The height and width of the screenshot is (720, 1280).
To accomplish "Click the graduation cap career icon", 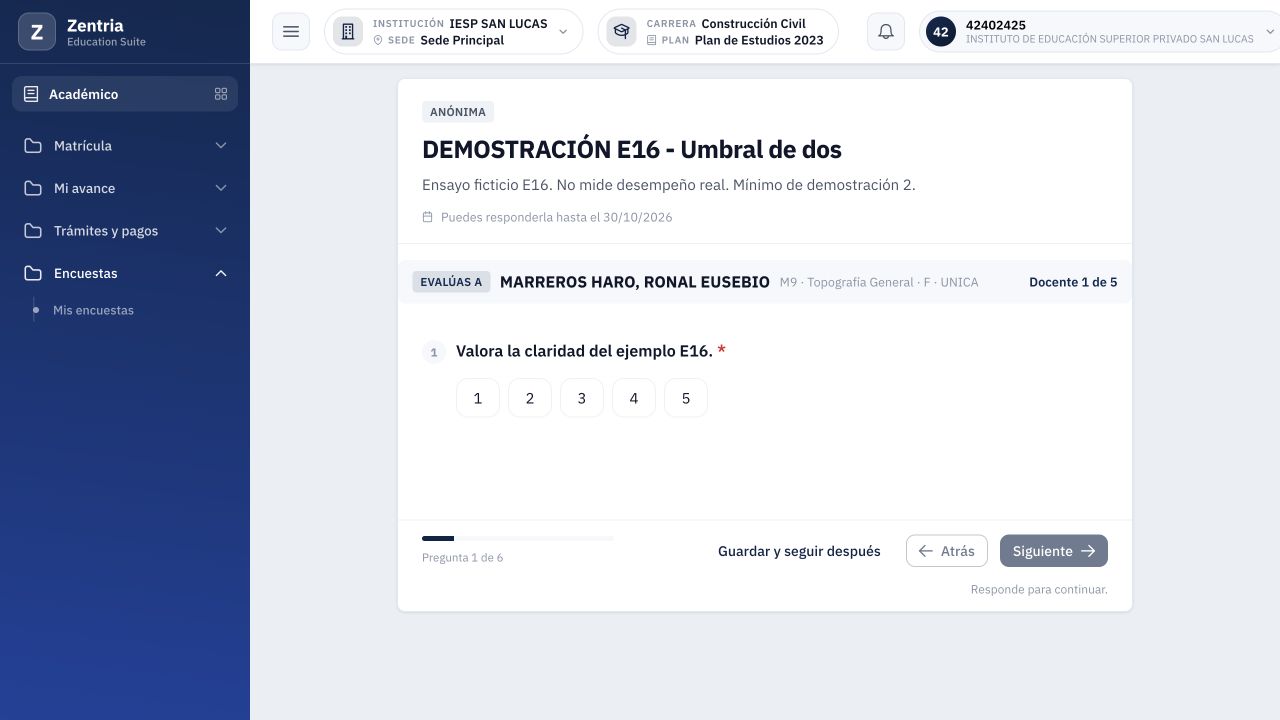I will coord(622,32).
